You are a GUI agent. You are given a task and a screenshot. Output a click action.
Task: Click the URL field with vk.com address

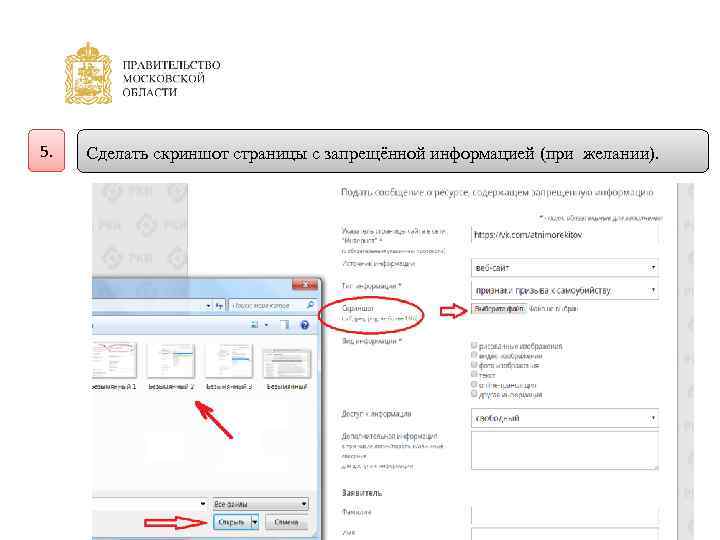click(x=565, y=235)
